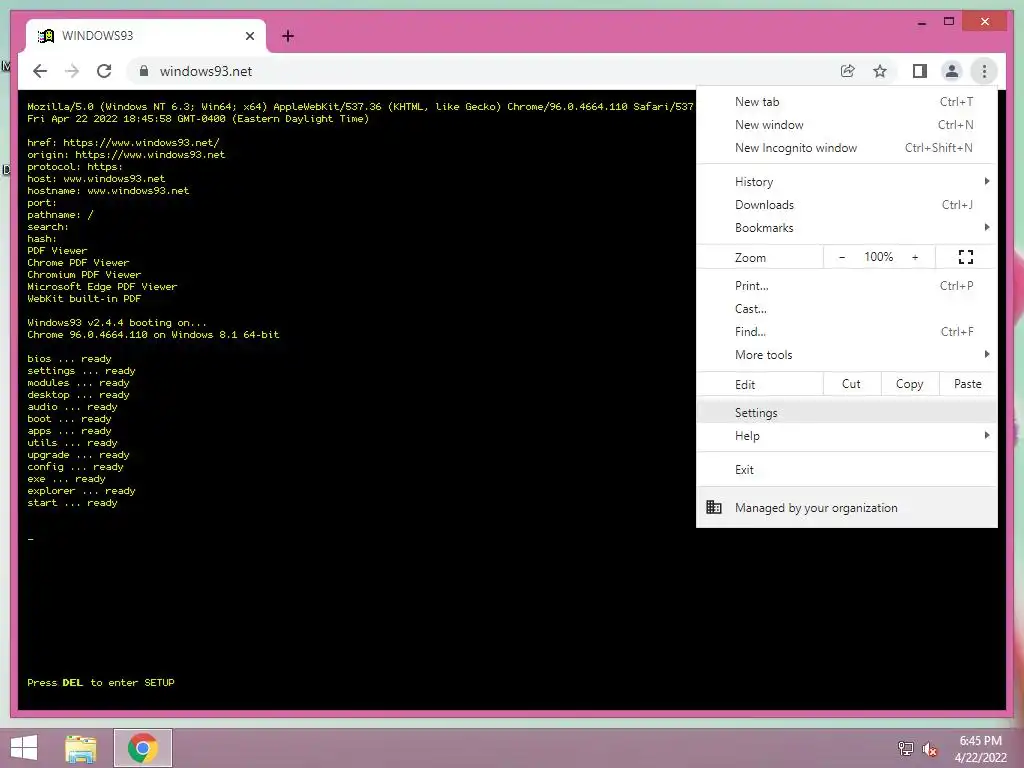Screen dimensions: 1024x768
Task: Maximize the Chrome window
Action: 949,22
